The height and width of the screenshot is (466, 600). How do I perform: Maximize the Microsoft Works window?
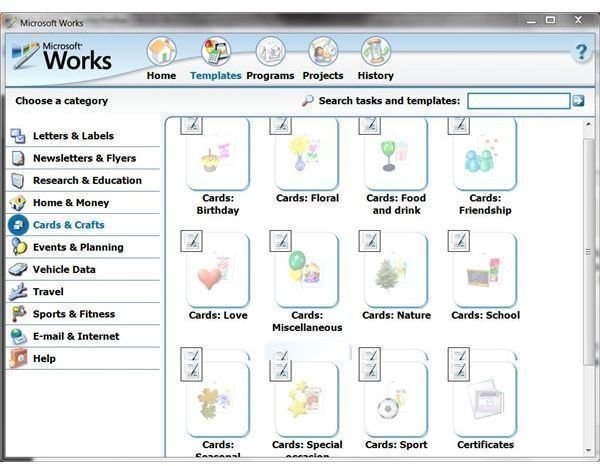(551, 20)
